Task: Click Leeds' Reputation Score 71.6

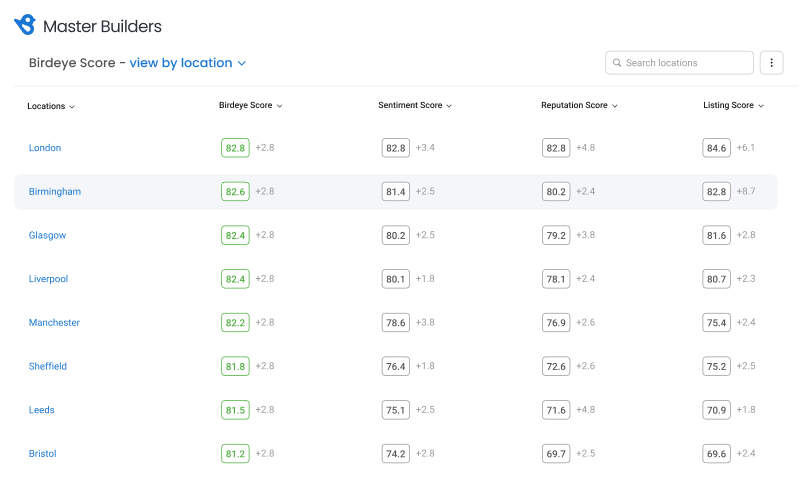Action: tap(556, 410)
